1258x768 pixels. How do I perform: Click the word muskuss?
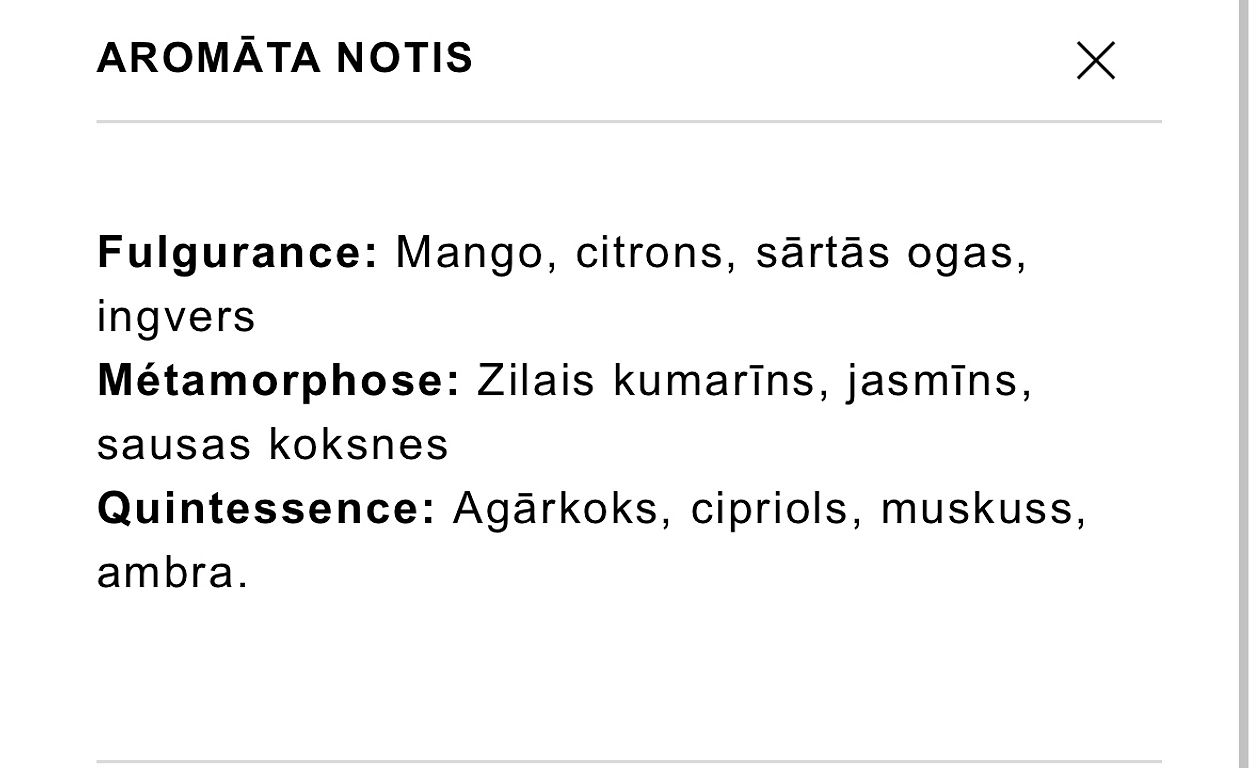coord(982,508)
